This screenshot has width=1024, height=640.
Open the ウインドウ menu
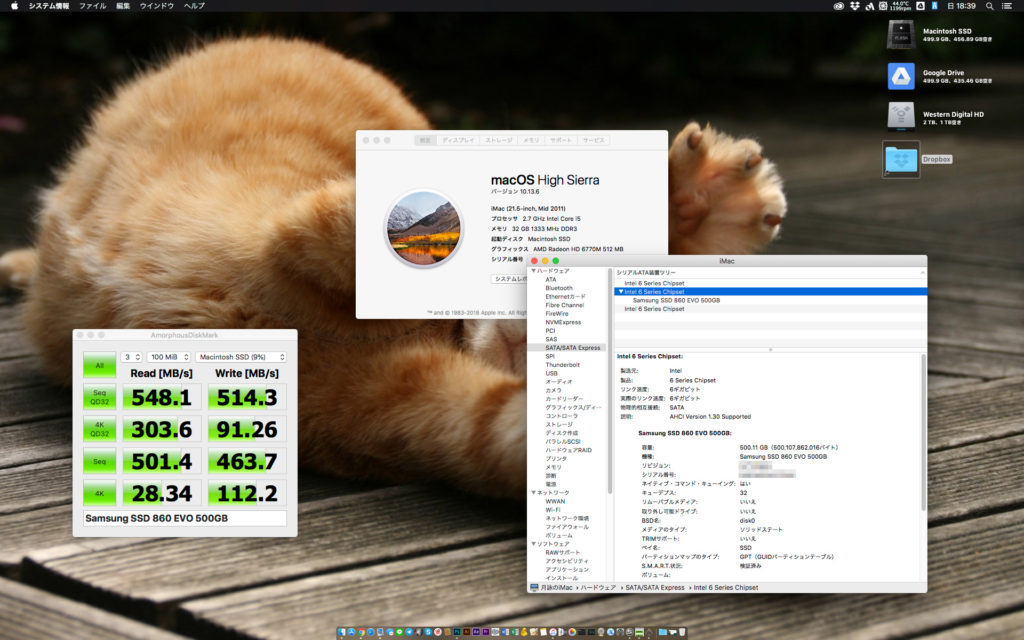point(157,6)
